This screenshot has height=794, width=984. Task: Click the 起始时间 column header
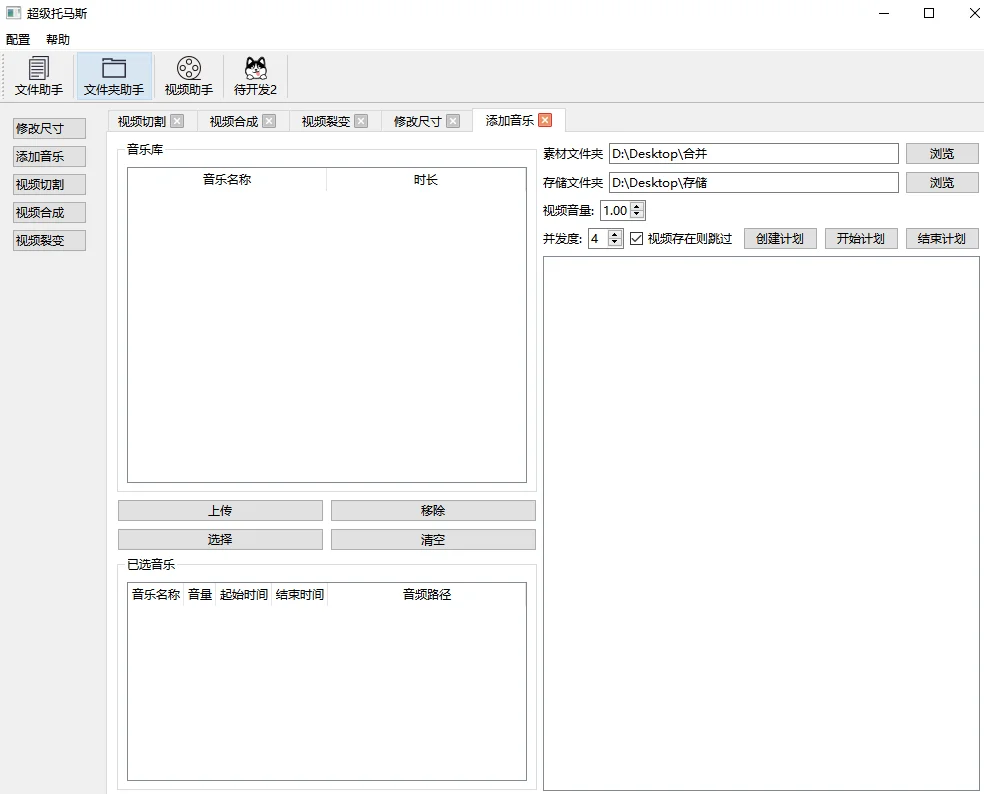point(244,594)
